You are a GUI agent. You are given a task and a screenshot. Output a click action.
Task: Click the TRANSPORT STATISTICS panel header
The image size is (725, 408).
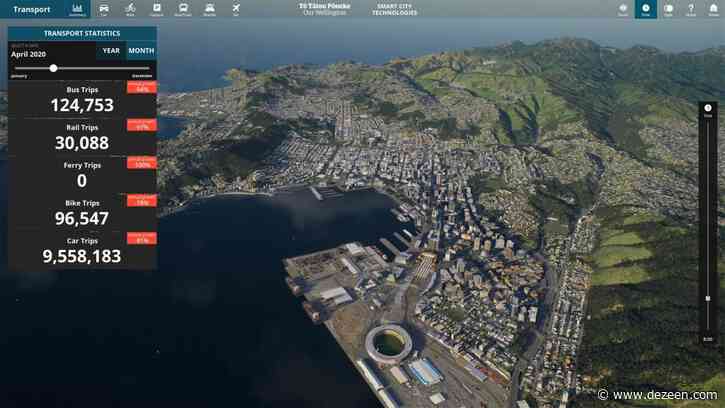tap(82, 33)
